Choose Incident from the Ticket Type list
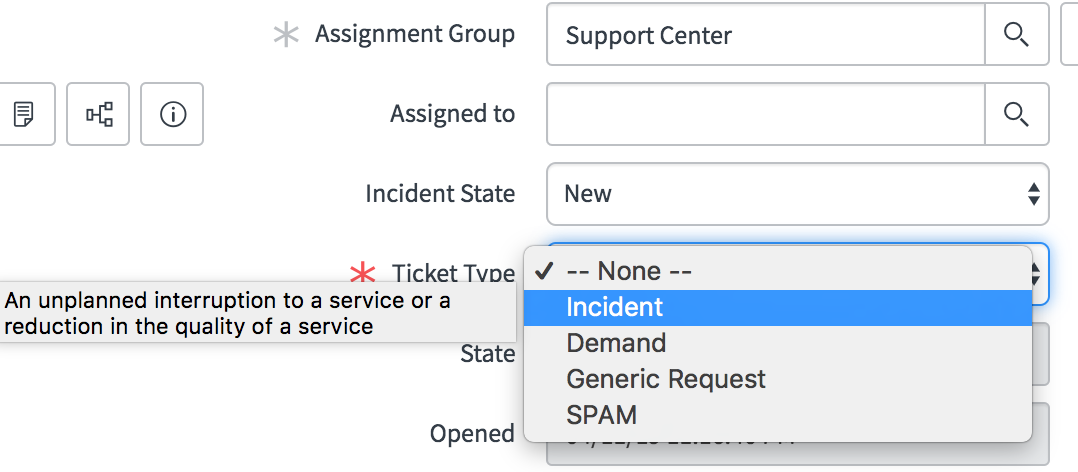1078x472 pixels. click(x=778, y=307)
